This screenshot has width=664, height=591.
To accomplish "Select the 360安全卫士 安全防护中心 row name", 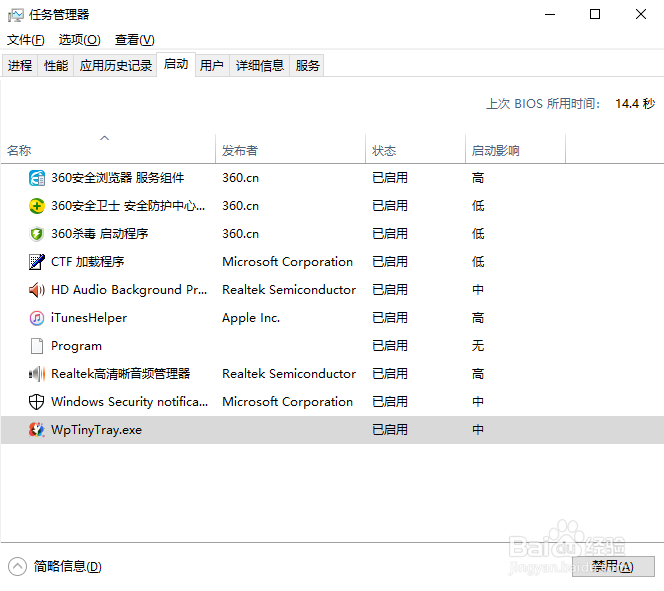I will coord(128,206).
